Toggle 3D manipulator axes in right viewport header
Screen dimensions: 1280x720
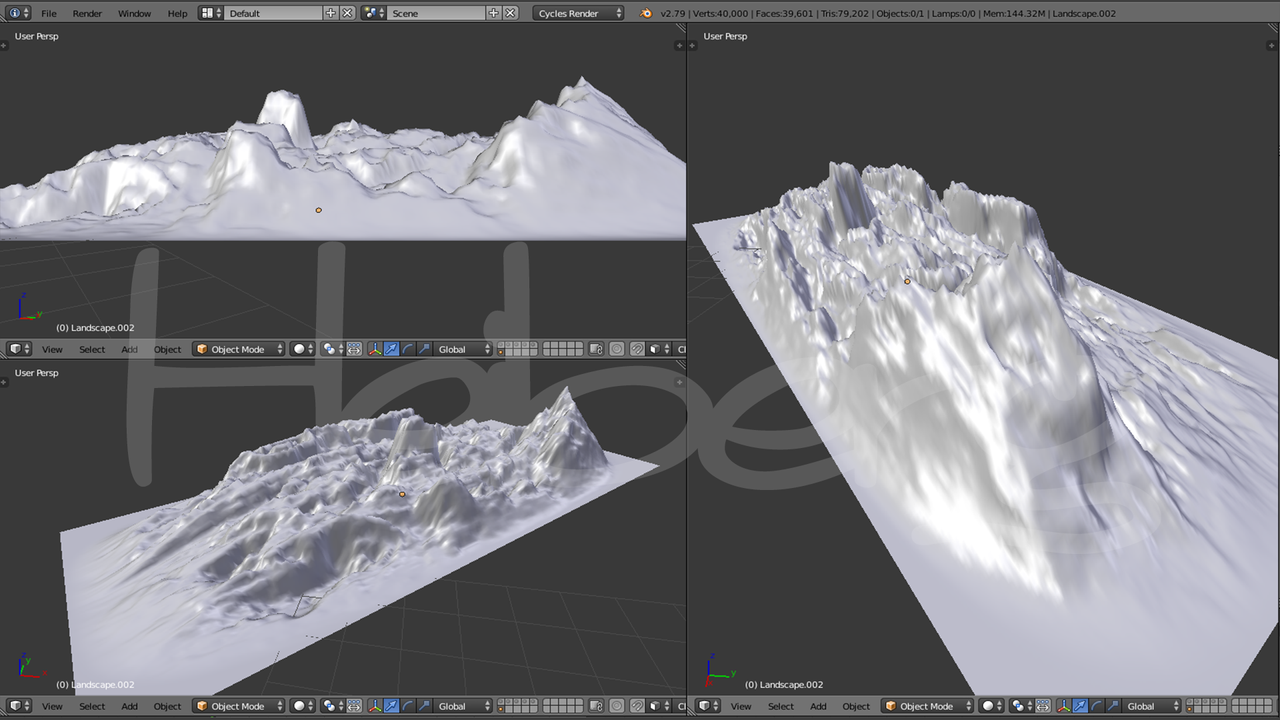[1064, 706]
